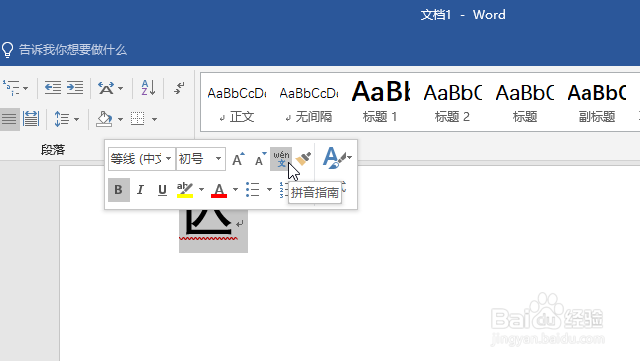The width and height of the screenshot is (640, 361).
Task: Click the multilevel list icon
Action: pos(11,88)
